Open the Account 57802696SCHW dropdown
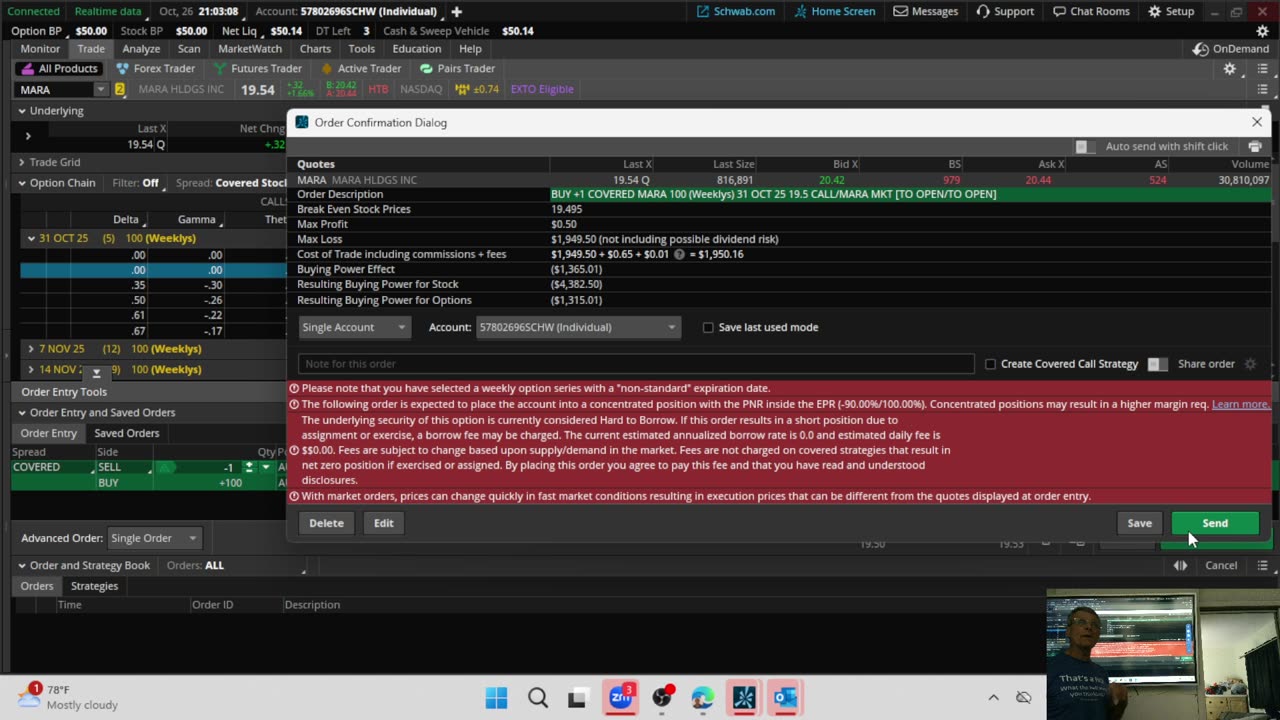The height and width of the screenshot is (720, 1280). (x=578, y=327)
